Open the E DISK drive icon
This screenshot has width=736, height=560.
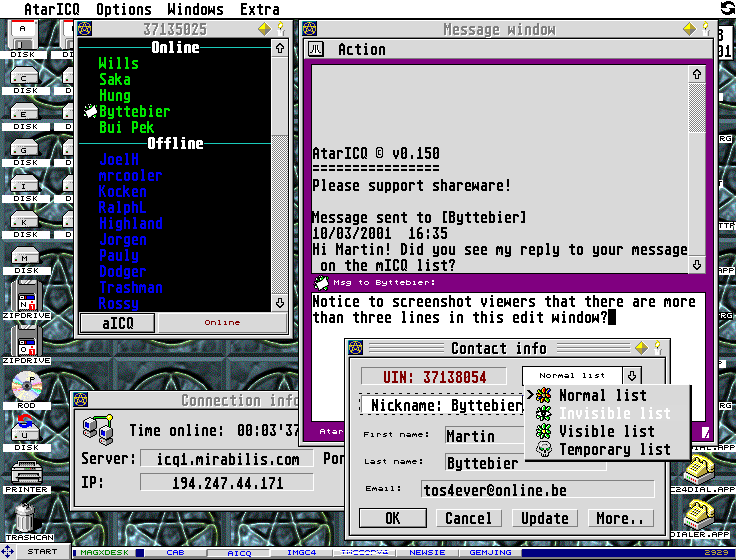click(x=25, y=117)
